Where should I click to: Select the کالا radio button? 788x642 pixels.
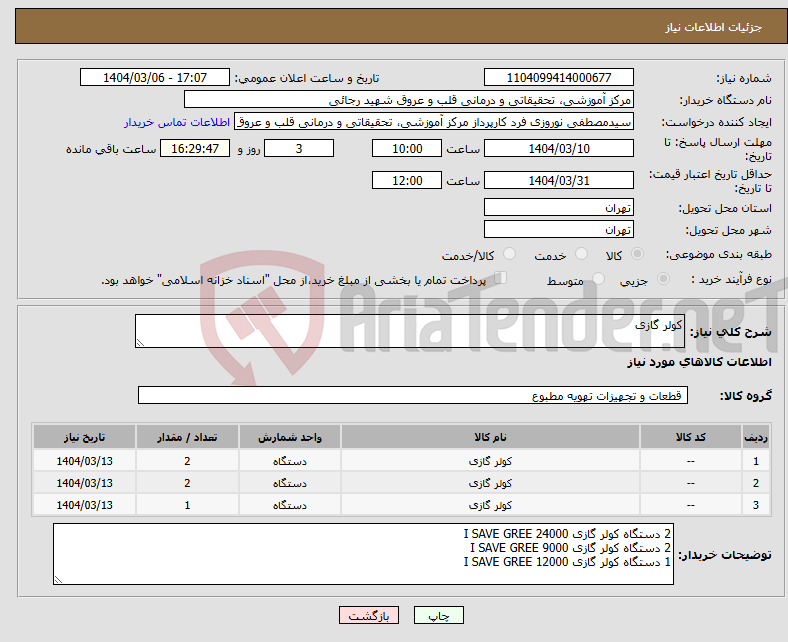coord(637,254)
